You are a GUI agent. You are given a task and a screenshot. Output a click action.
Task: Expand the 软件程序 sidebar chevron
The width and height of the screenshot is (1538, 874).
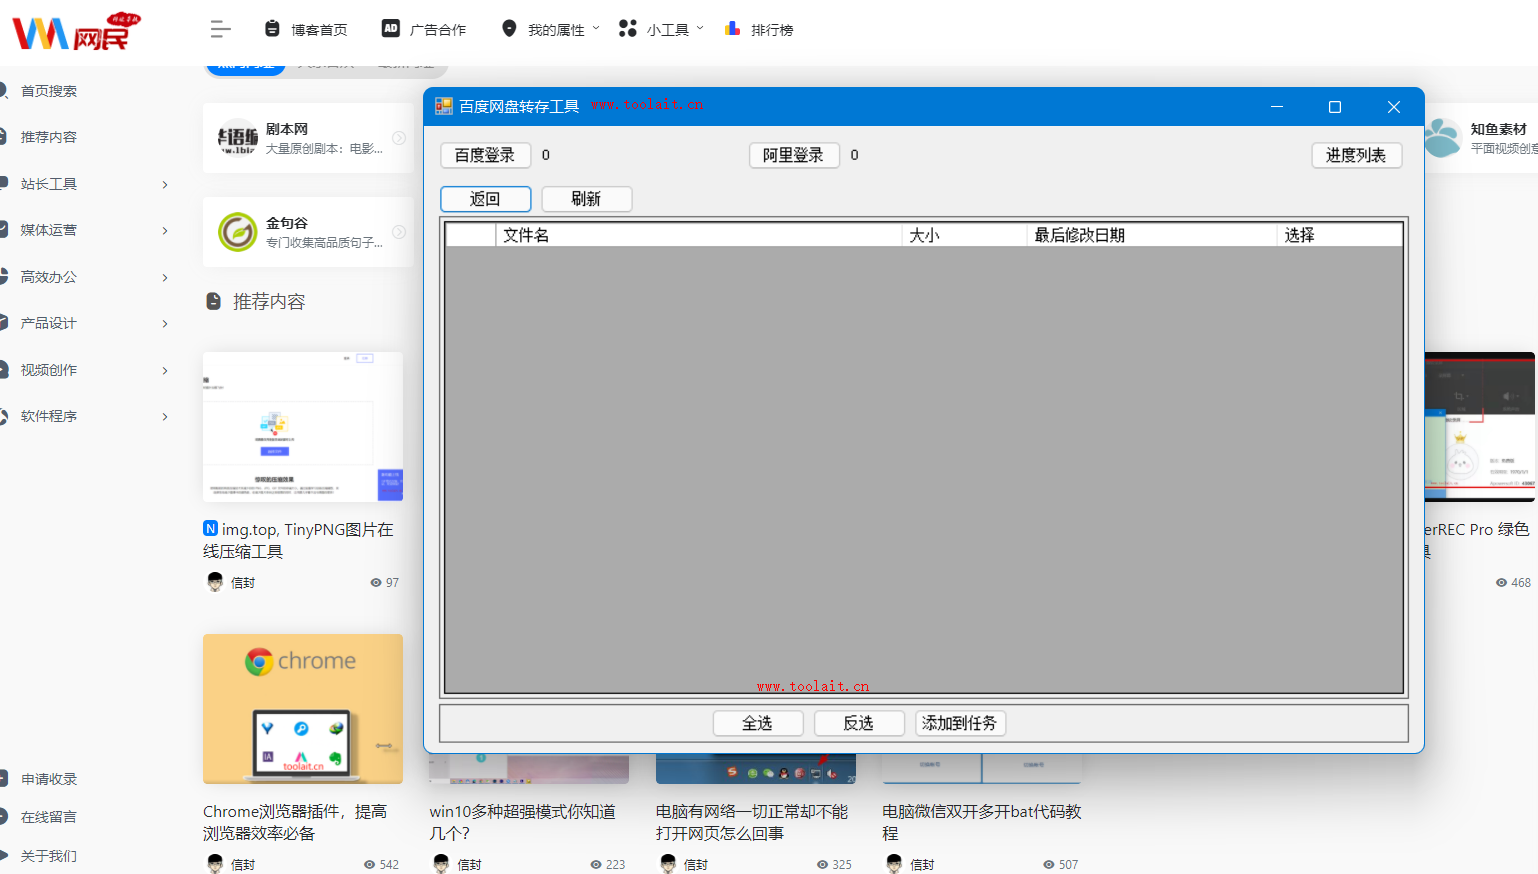[165, 417]
